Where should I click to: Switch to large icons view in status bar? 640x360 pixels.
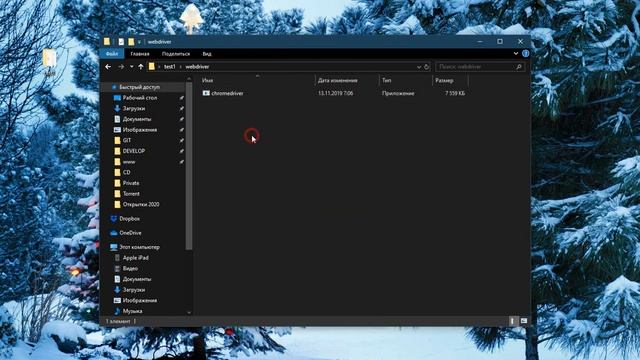(524, 321)
